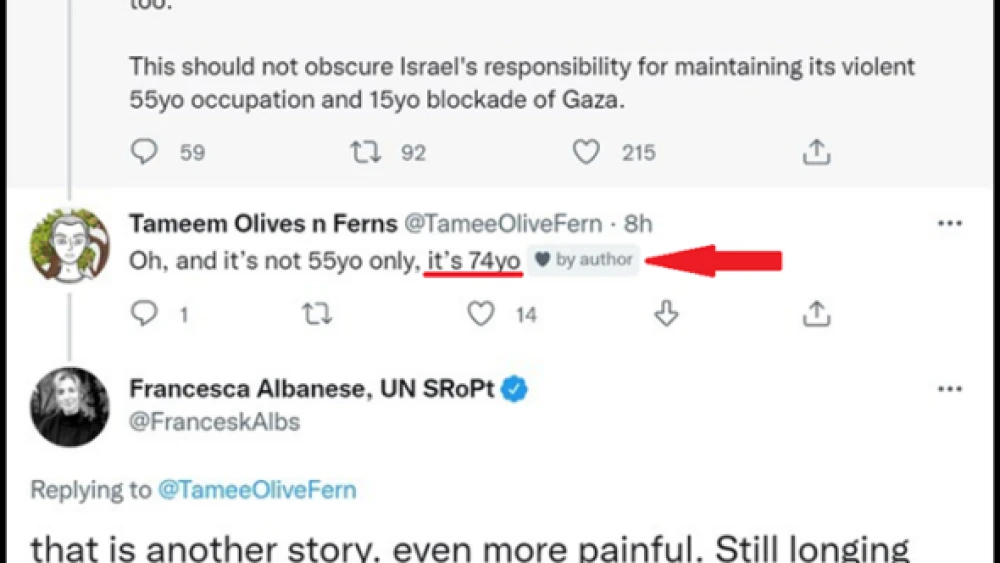Screen dimensions: 1000x563
Task: Open the Tameem Olives n Ferns display name
Action: (263, 225)
